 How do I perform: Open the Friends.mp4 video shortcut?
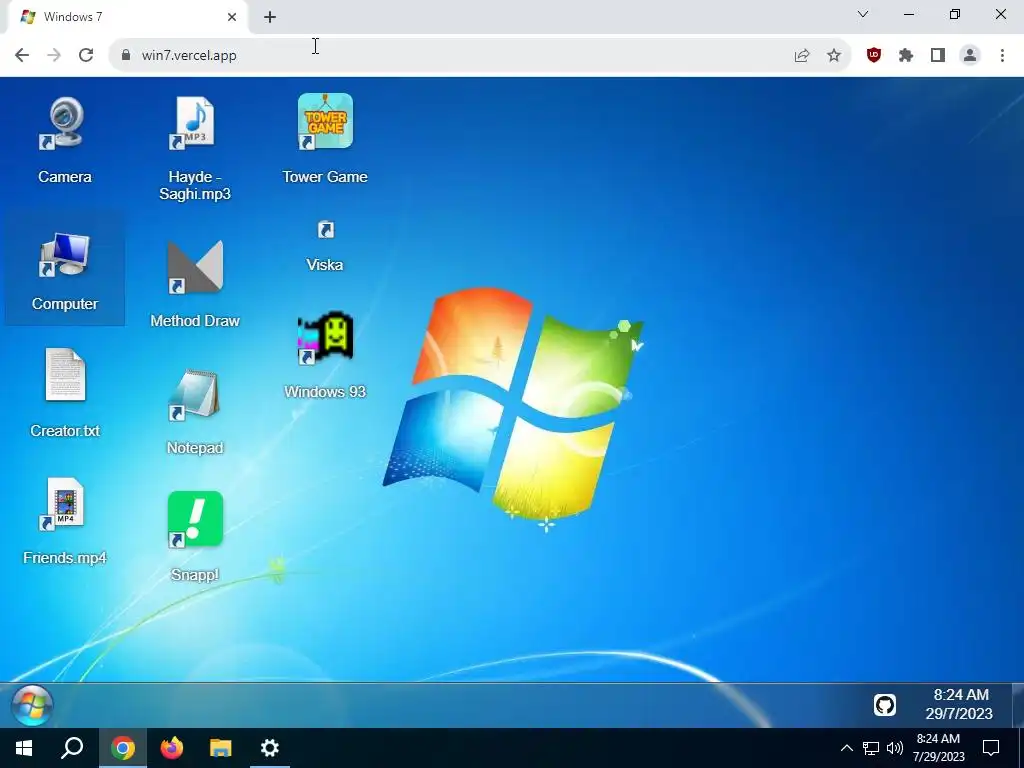[65, 521]
